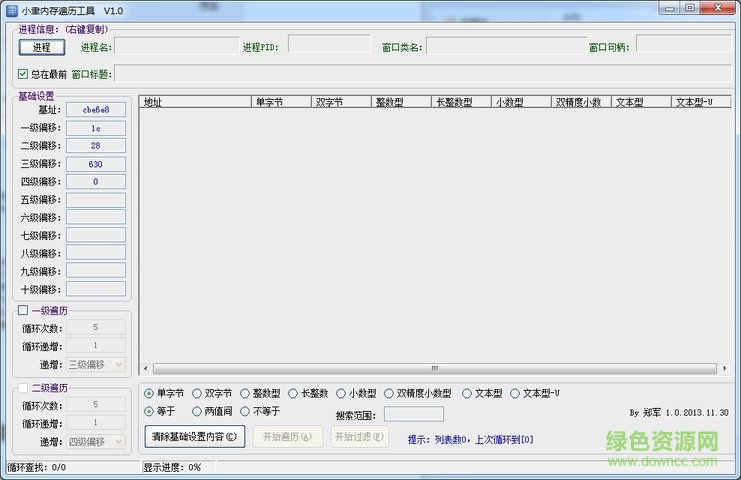
Task: Click the application icon in title bar
Action: pyautogui.click(x=12, y=10)
